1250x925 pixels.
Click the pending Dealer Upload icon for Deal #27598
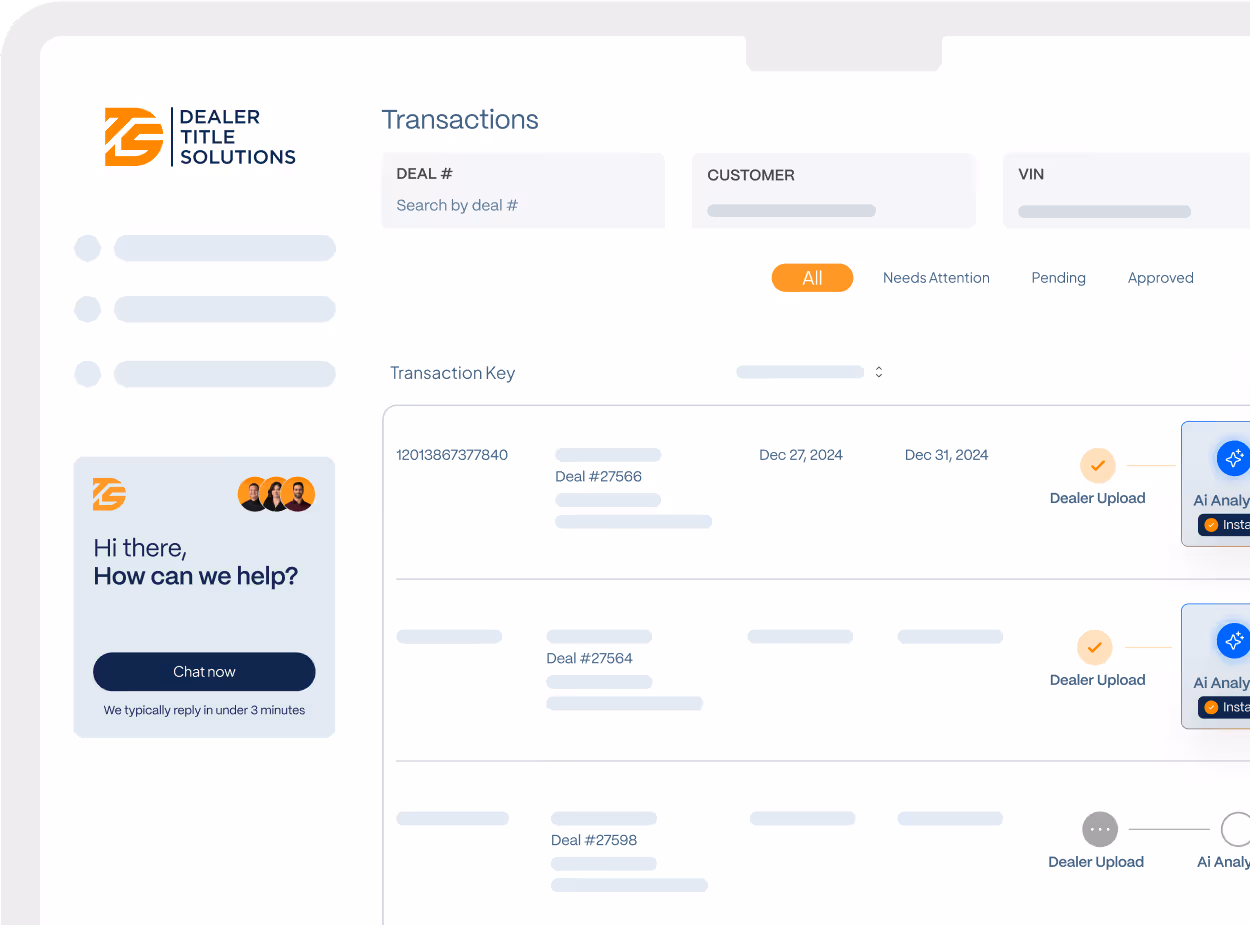(x=1100, y=829)
